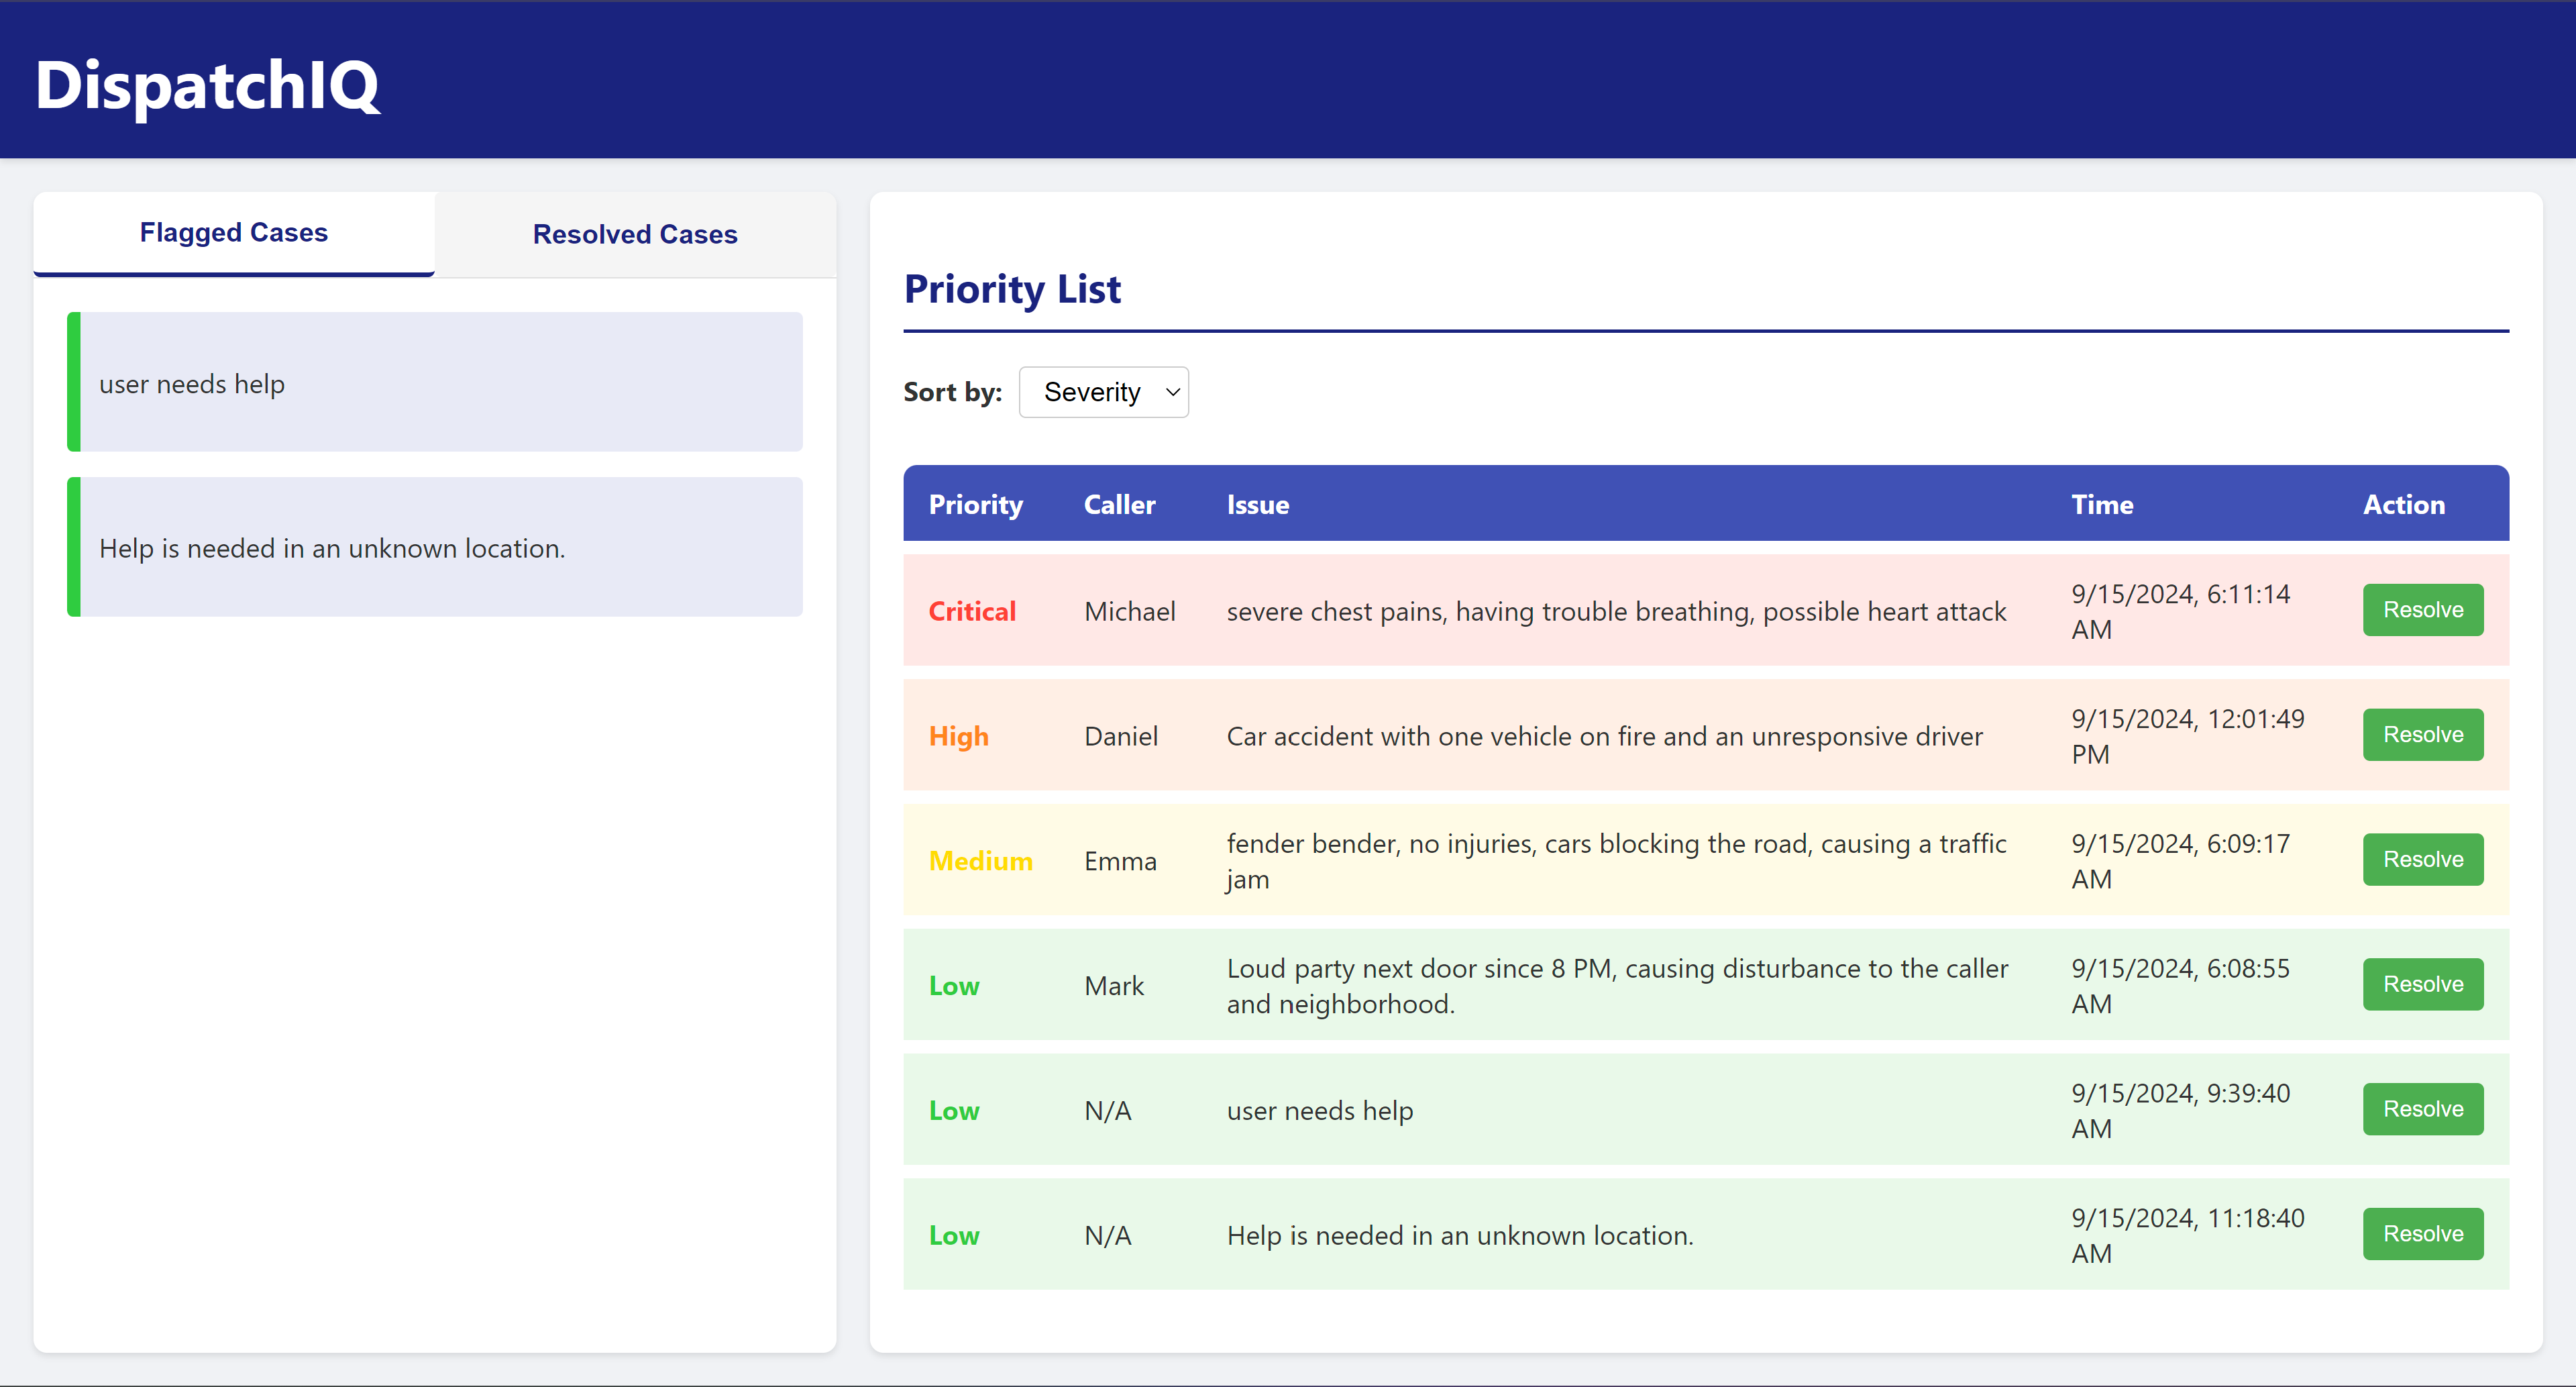Click the Time column header
Image resolution: width=2576 pixels, height=1387 pixels.
pyautogui.click(x=2101, y=505)
